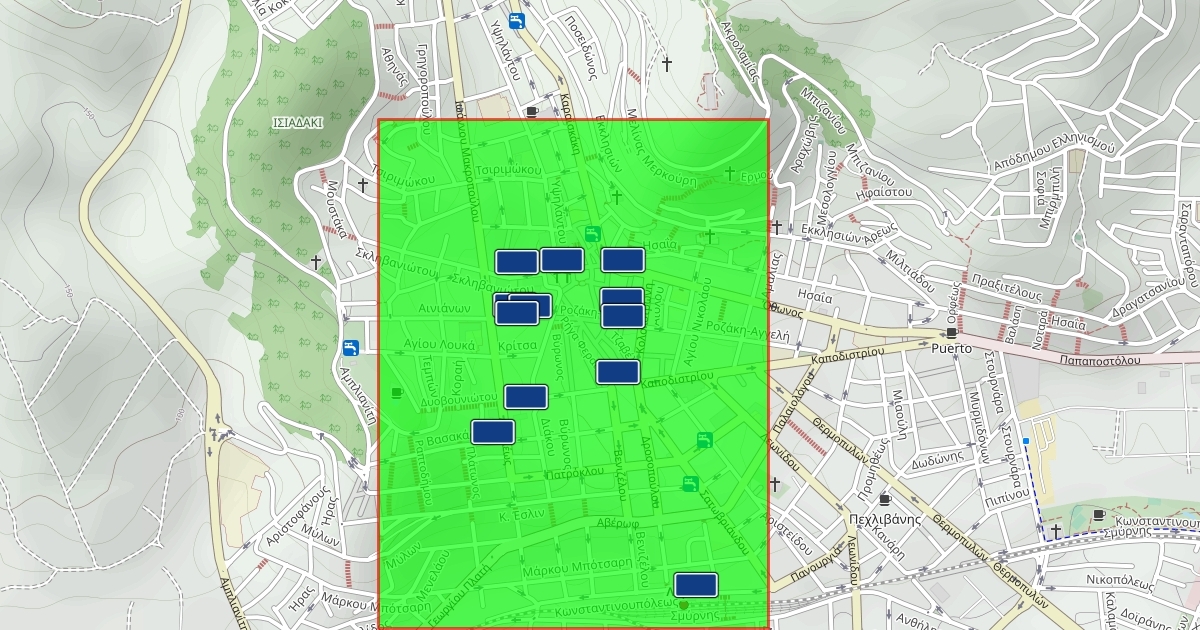Click the Παπαποστόλου street label
The image size is (1200, 630).
point(1098,359)
